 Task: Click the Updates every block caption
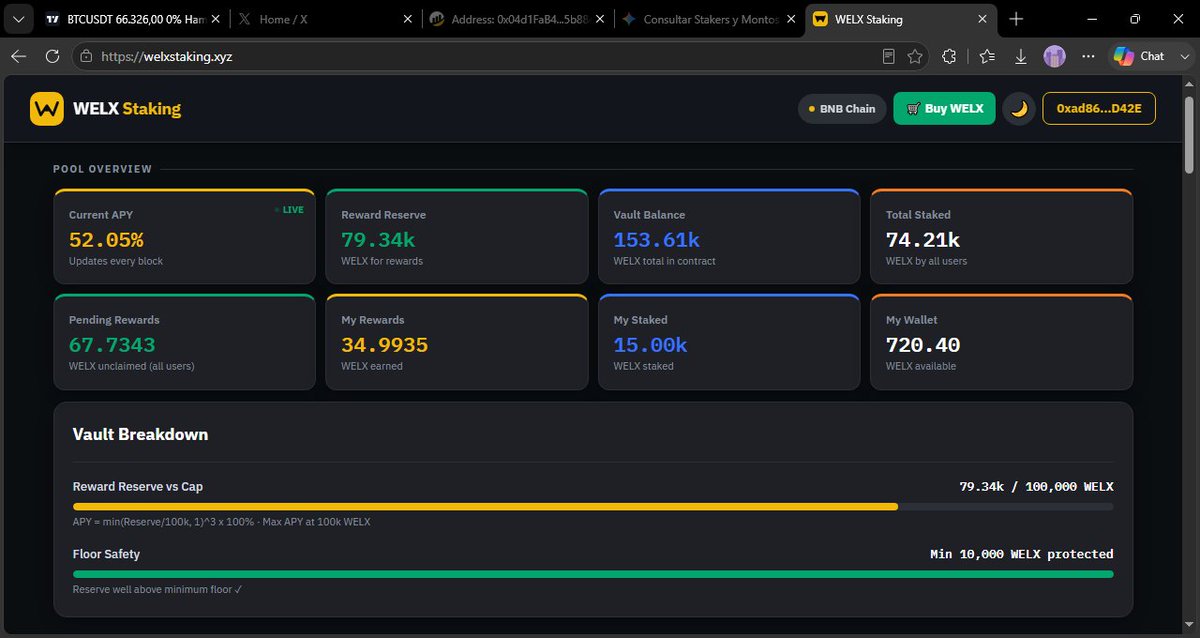116,261
